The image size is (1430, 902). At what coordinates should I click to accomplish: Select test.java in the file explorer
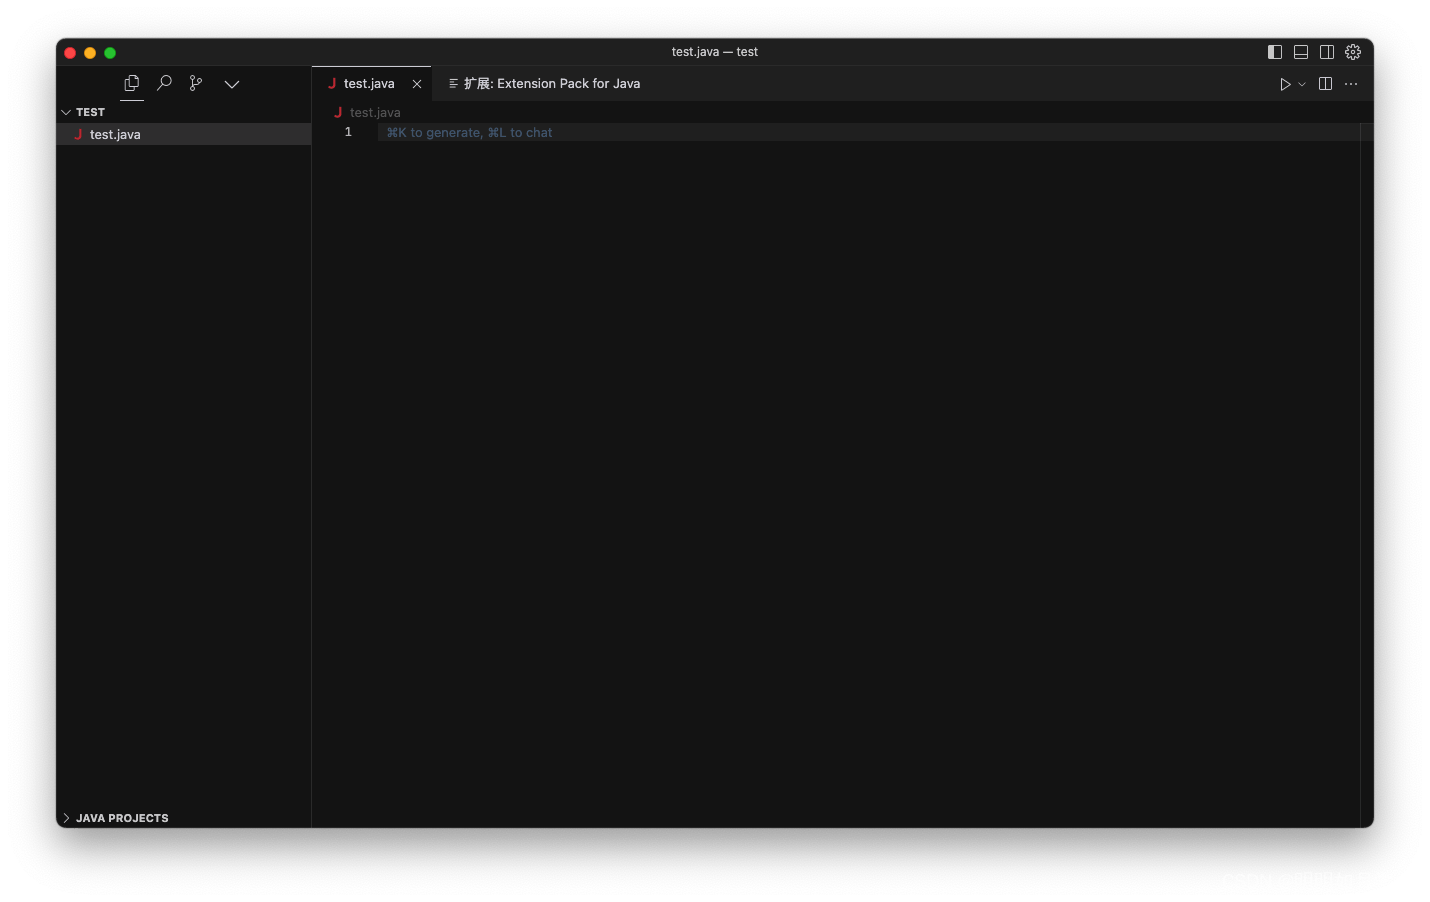click(x=183, y=134)
